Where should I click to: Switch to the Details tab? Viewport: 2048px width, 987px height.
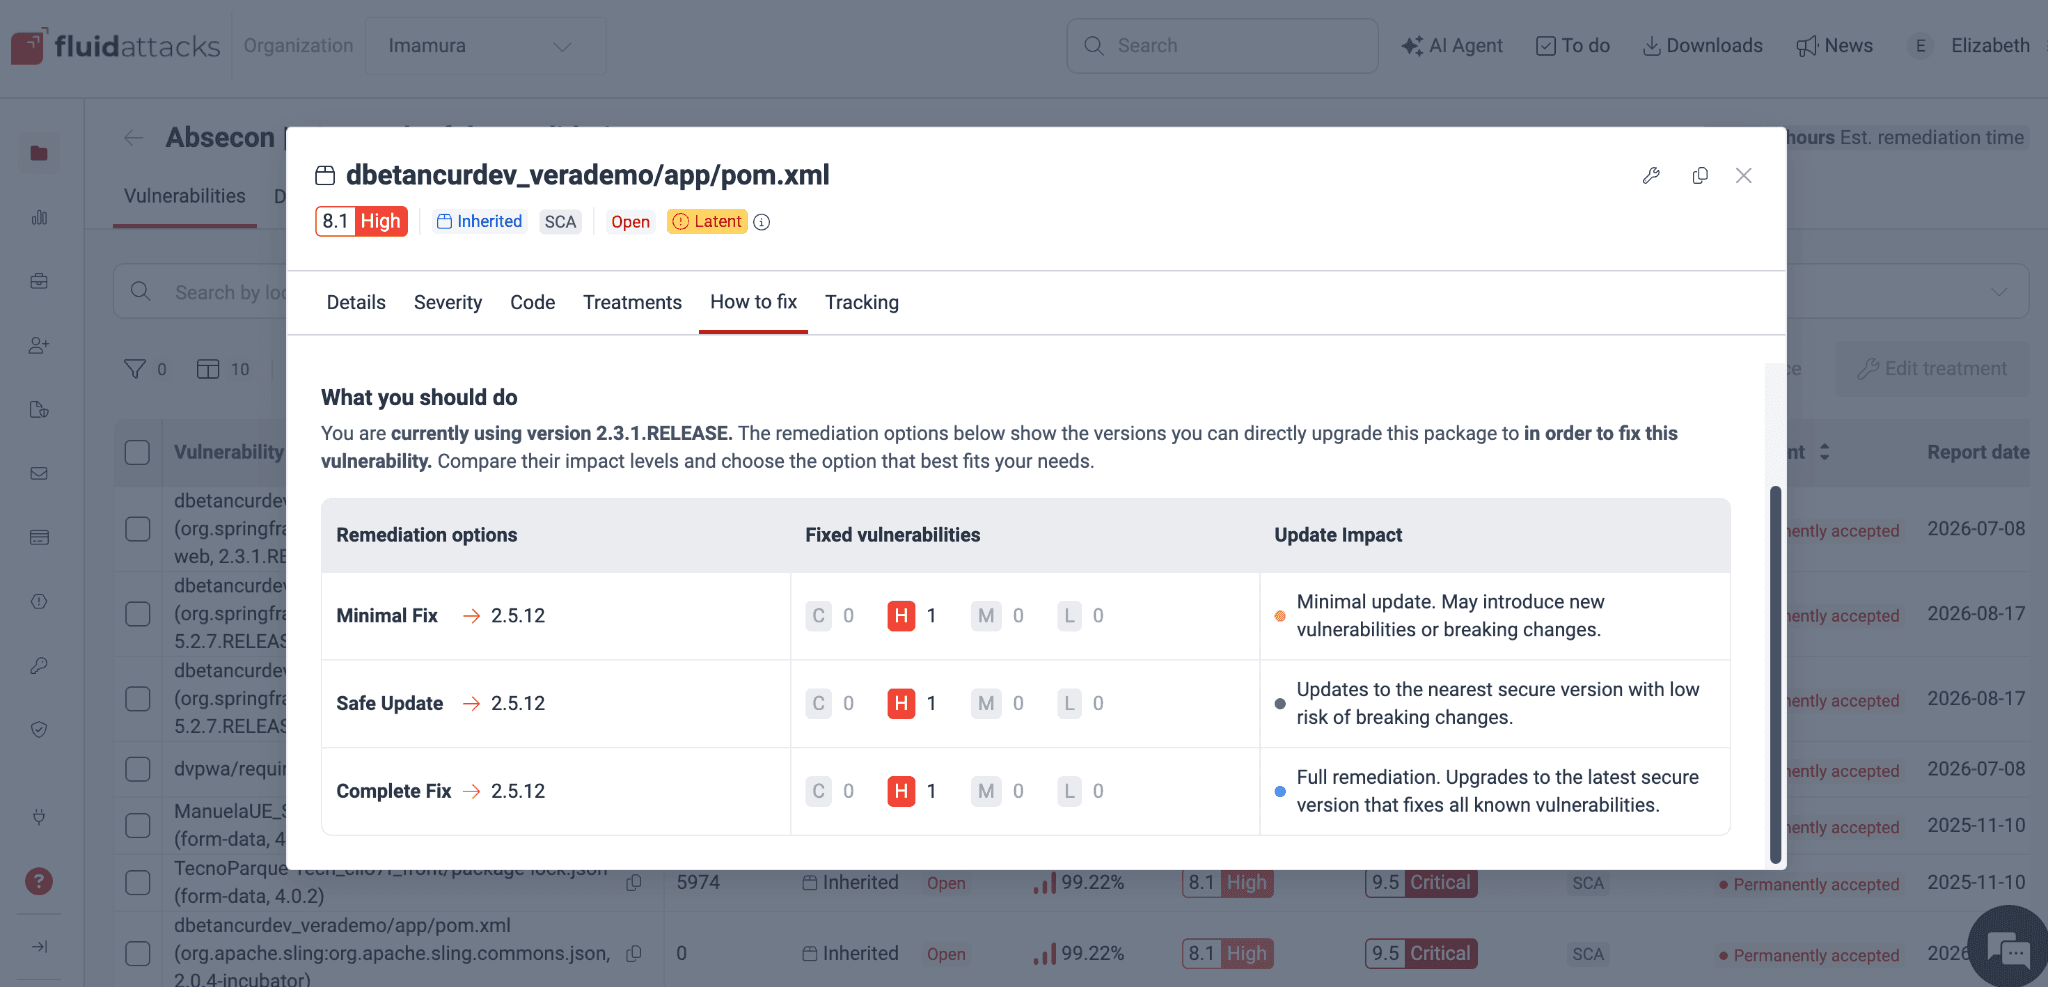pos(356,302)
